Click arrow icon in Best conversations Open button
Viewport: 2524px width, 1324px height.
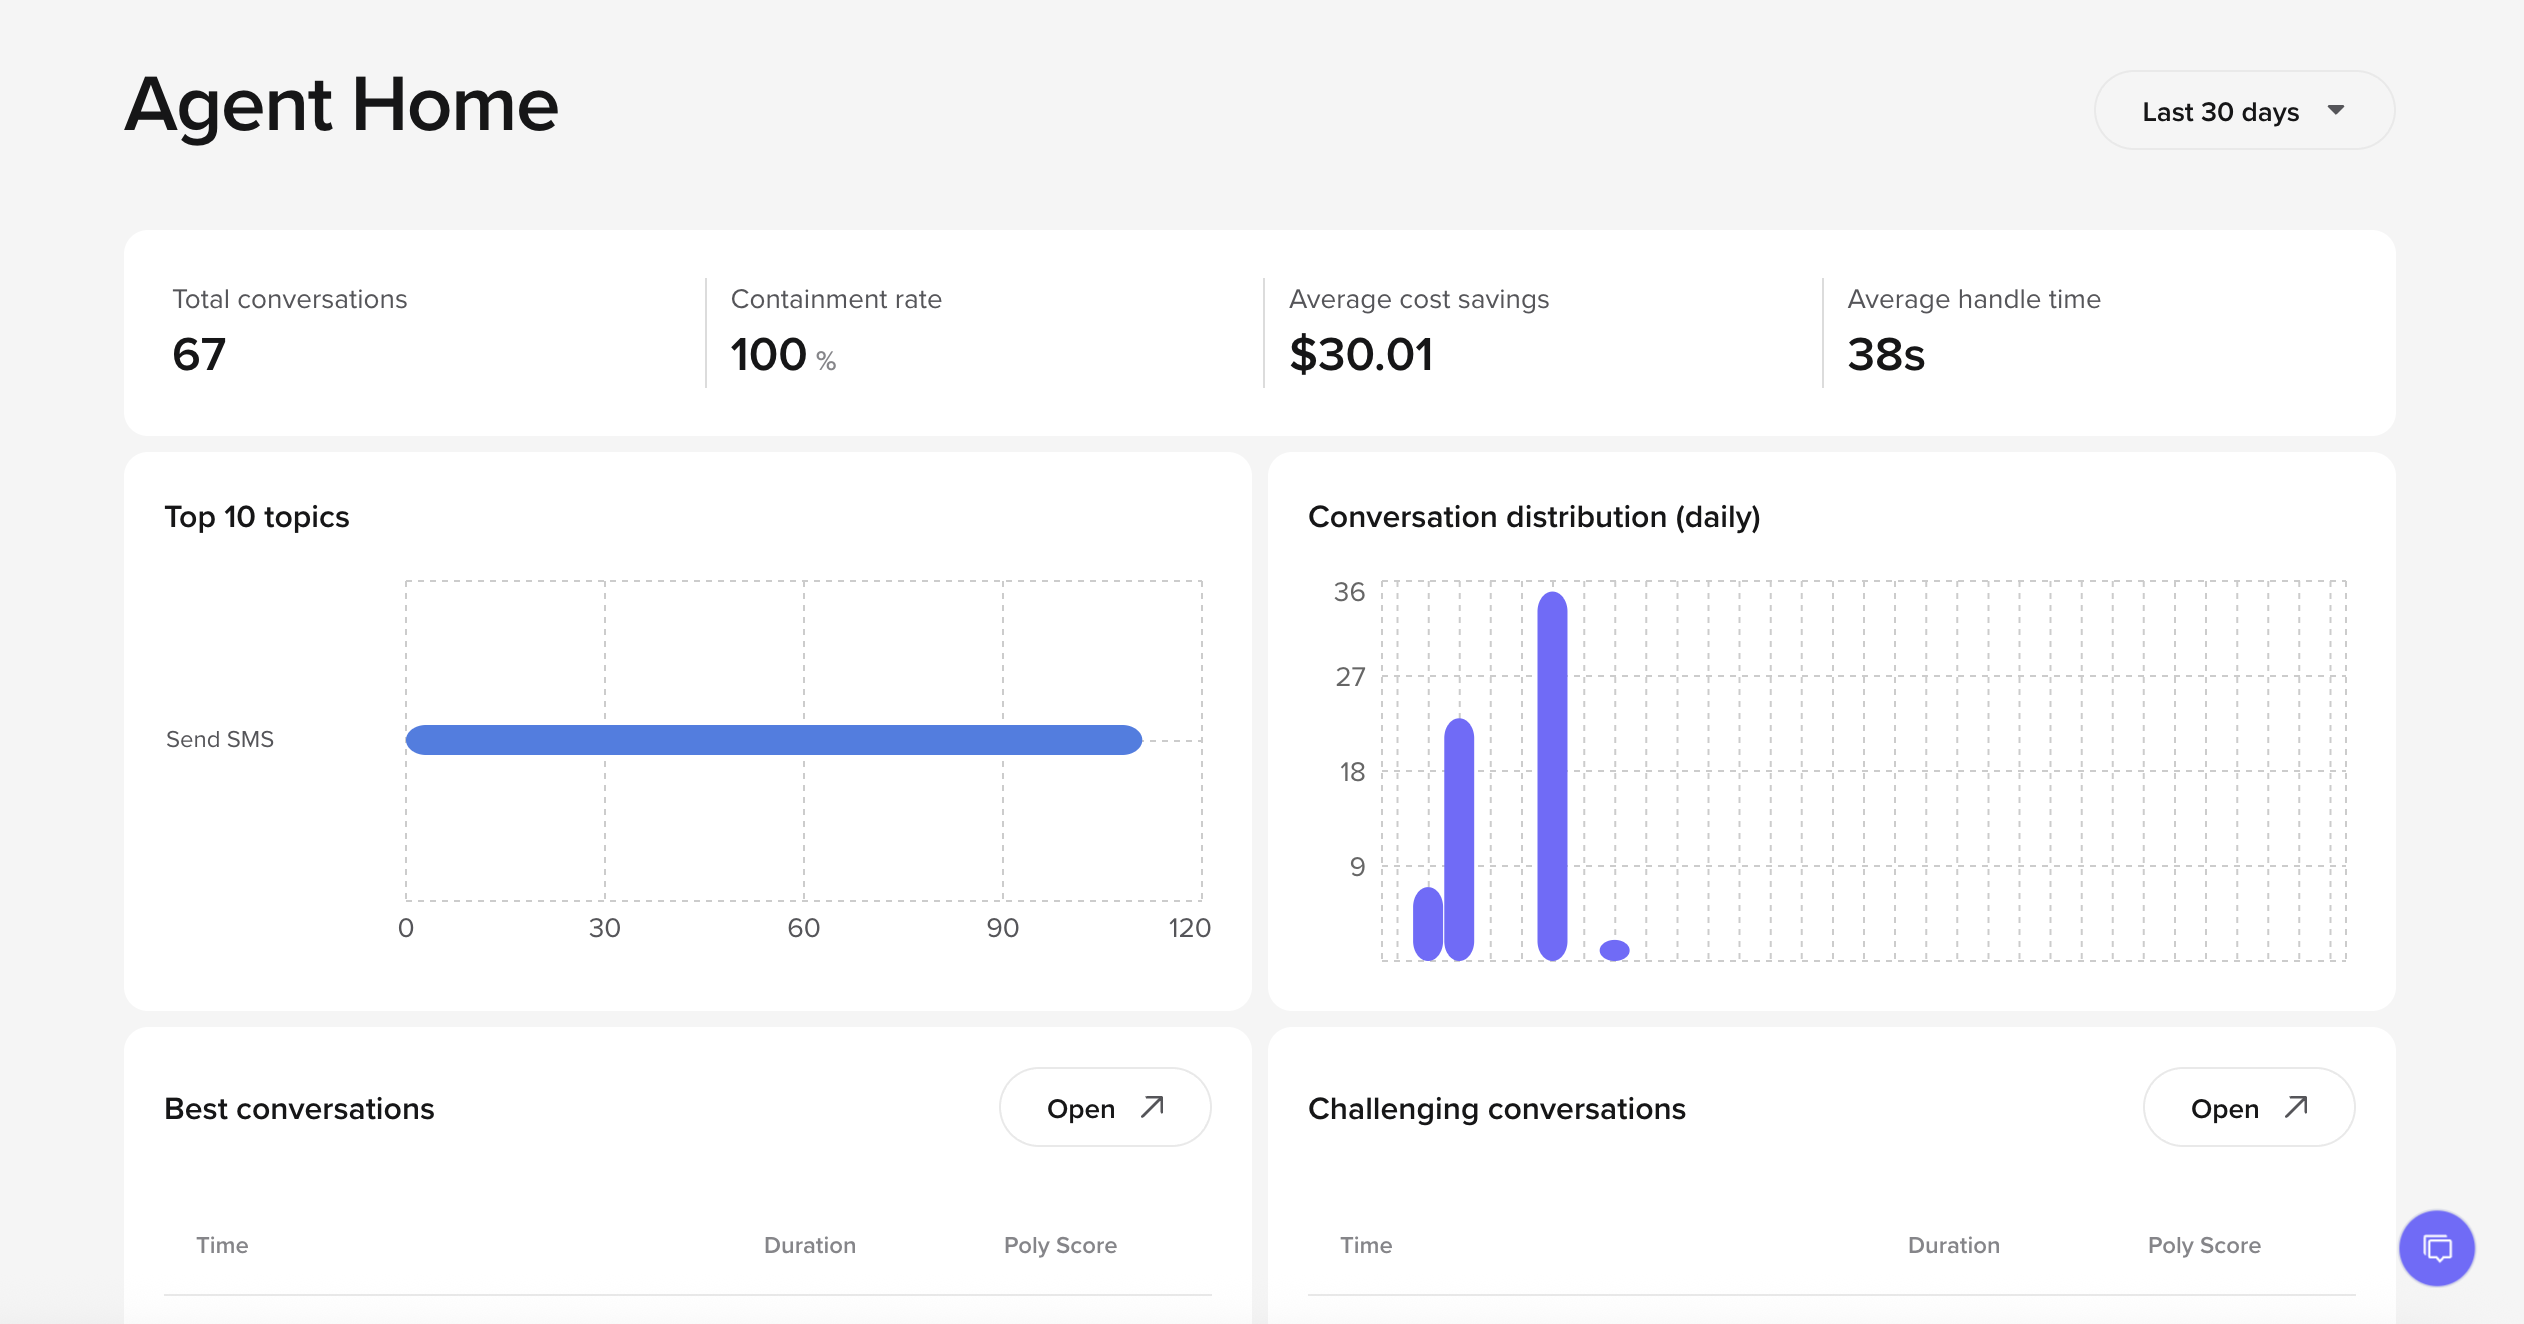coord(1152,1107)
